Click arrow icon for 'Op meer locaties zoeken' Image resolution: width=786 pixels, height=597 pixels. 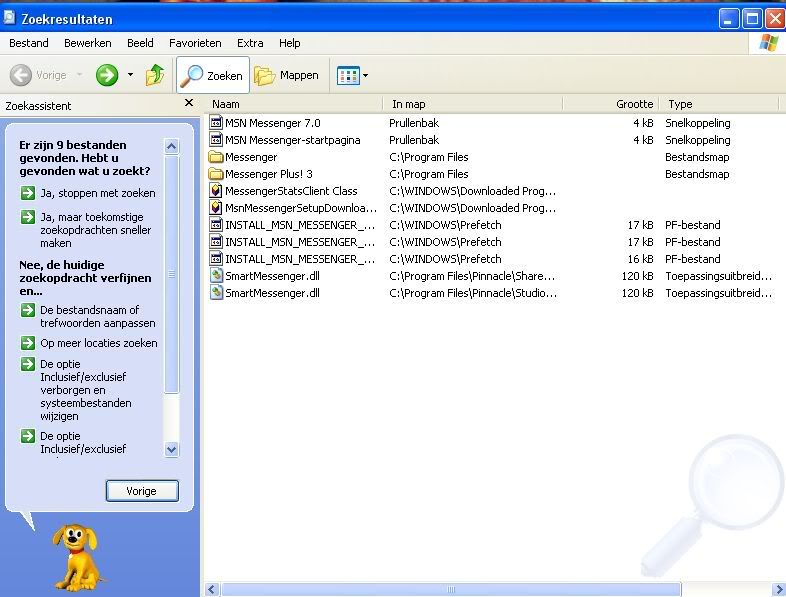(28, 343)
